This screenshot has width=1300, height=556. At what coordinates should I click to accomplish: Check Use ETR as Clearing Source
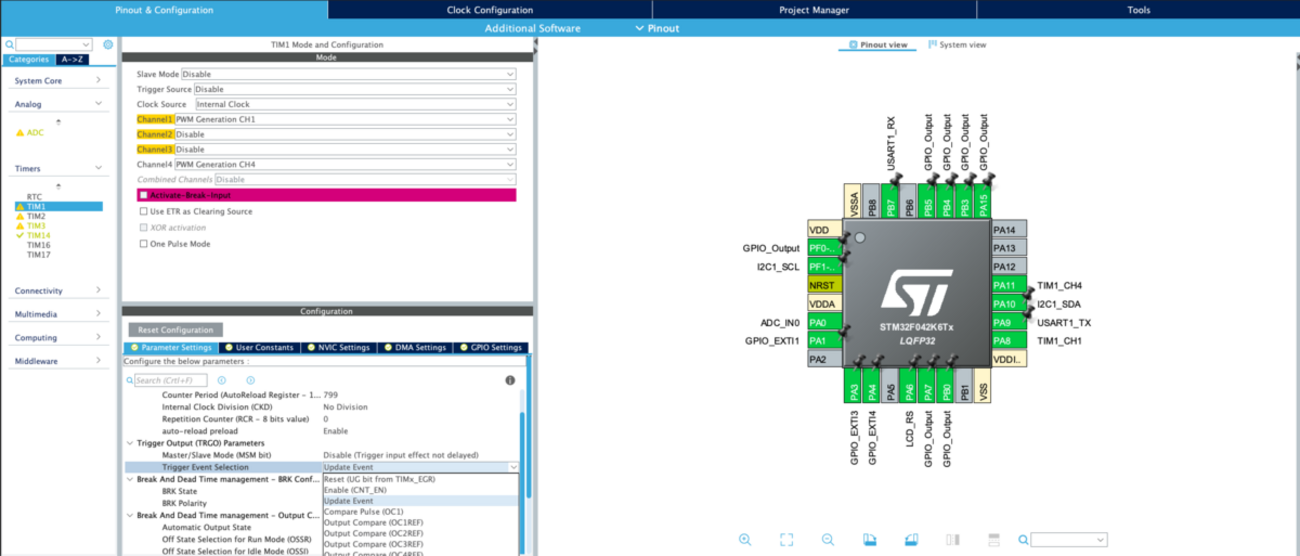click(144, 211)
